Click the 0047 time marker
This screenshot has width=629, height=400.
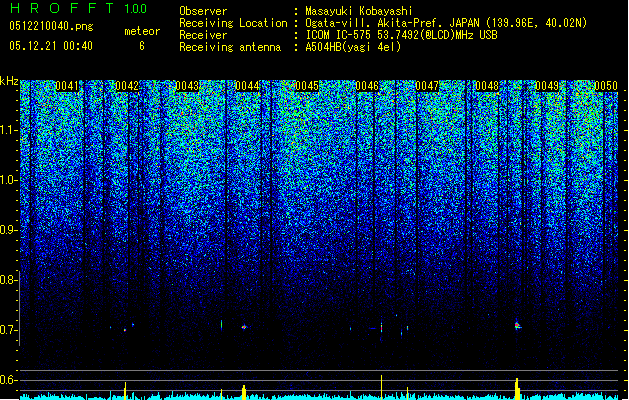427,86
